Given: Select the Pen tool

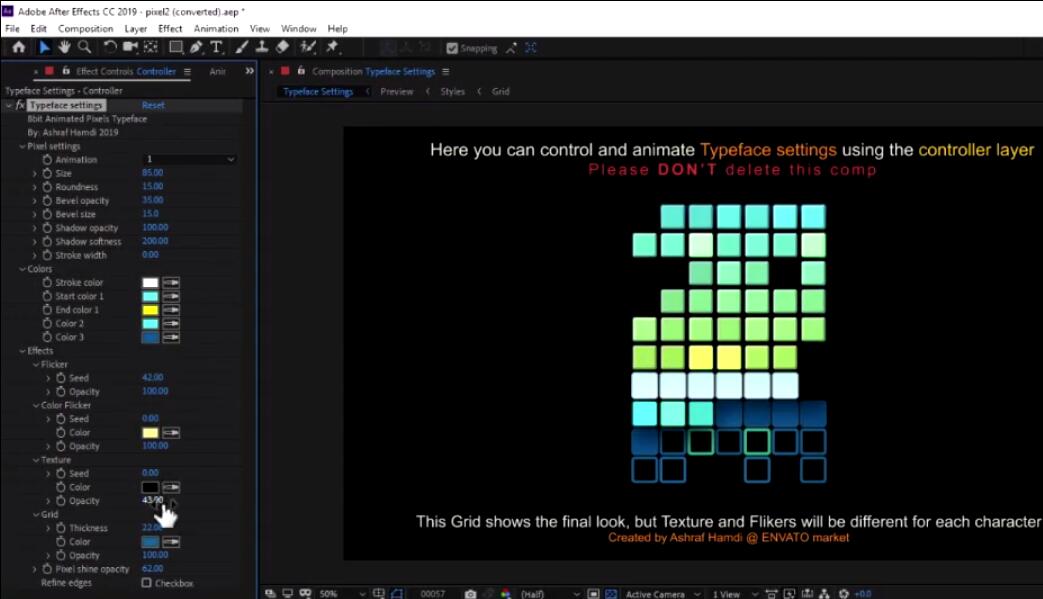Looking at the screenshot, I should click(x=196, y=47).
